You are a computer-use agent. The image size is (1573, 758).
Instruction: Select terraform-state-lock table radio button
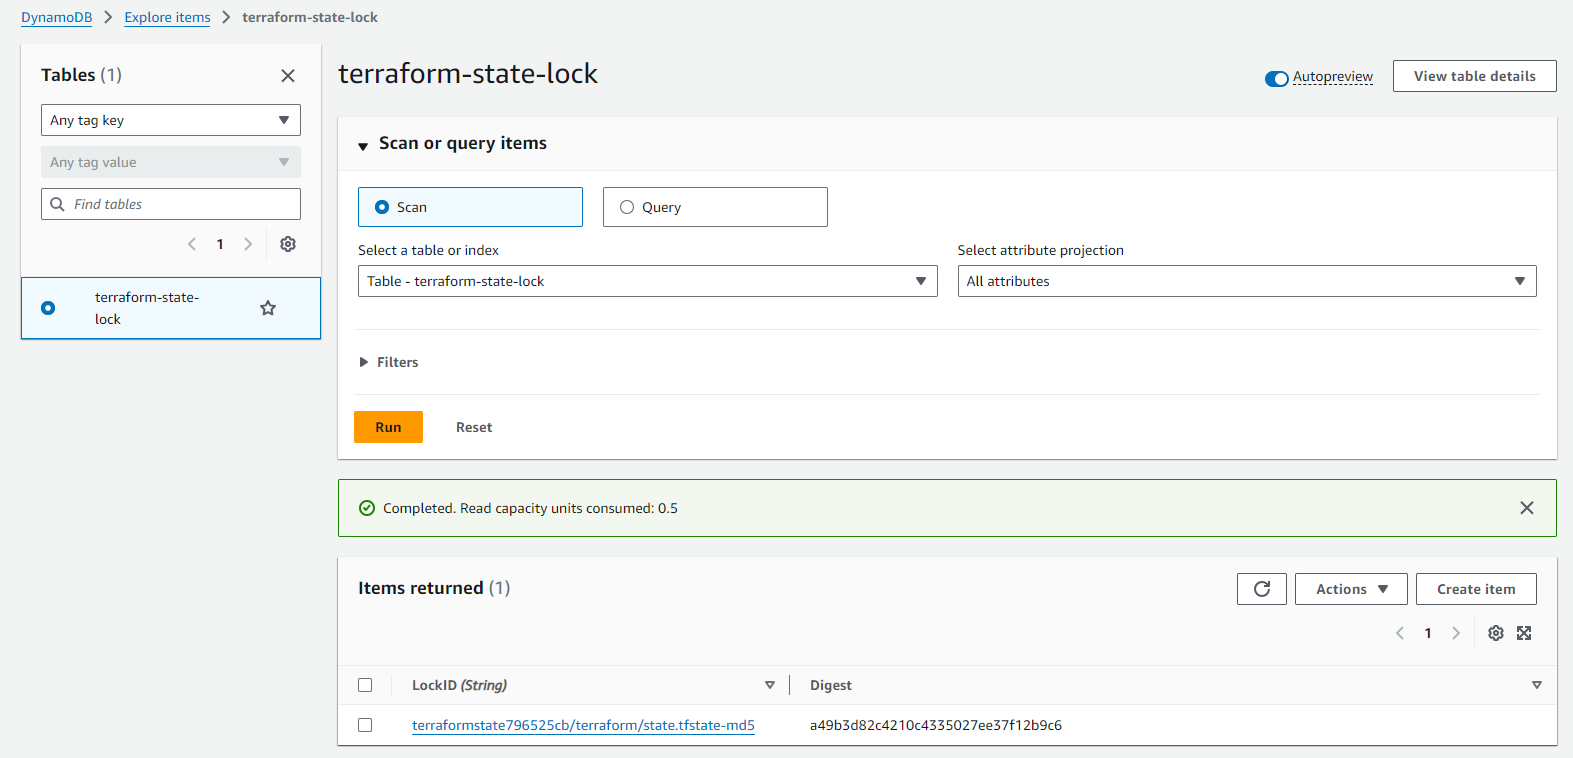(x=48, y=308)
